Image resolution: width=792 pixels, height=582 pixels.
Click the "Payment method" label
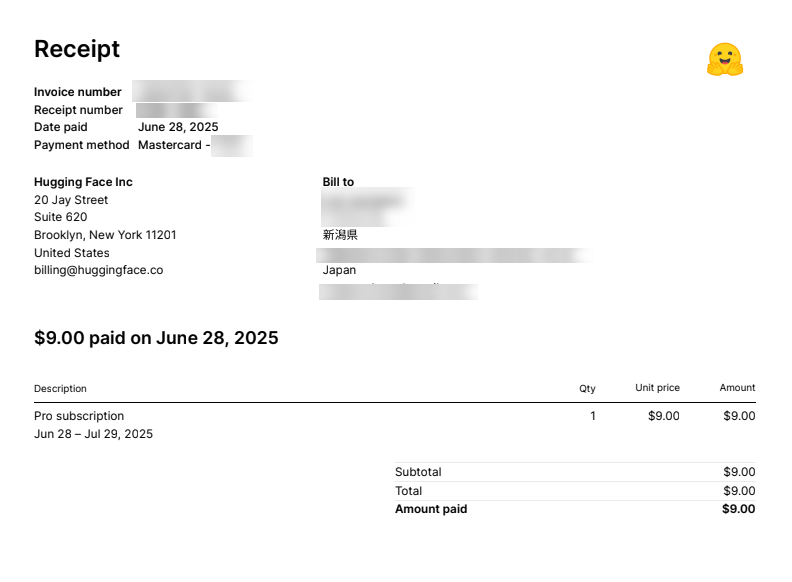[81, 145]
